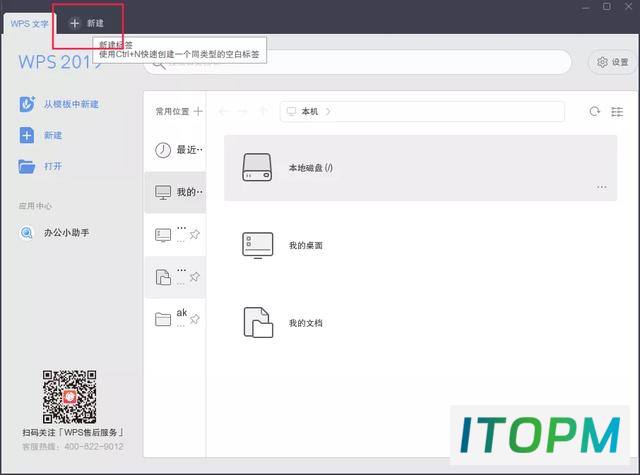This screenshot has height=475, width=640.
Task: Open 设置 settings button
Action: point(612,62)
